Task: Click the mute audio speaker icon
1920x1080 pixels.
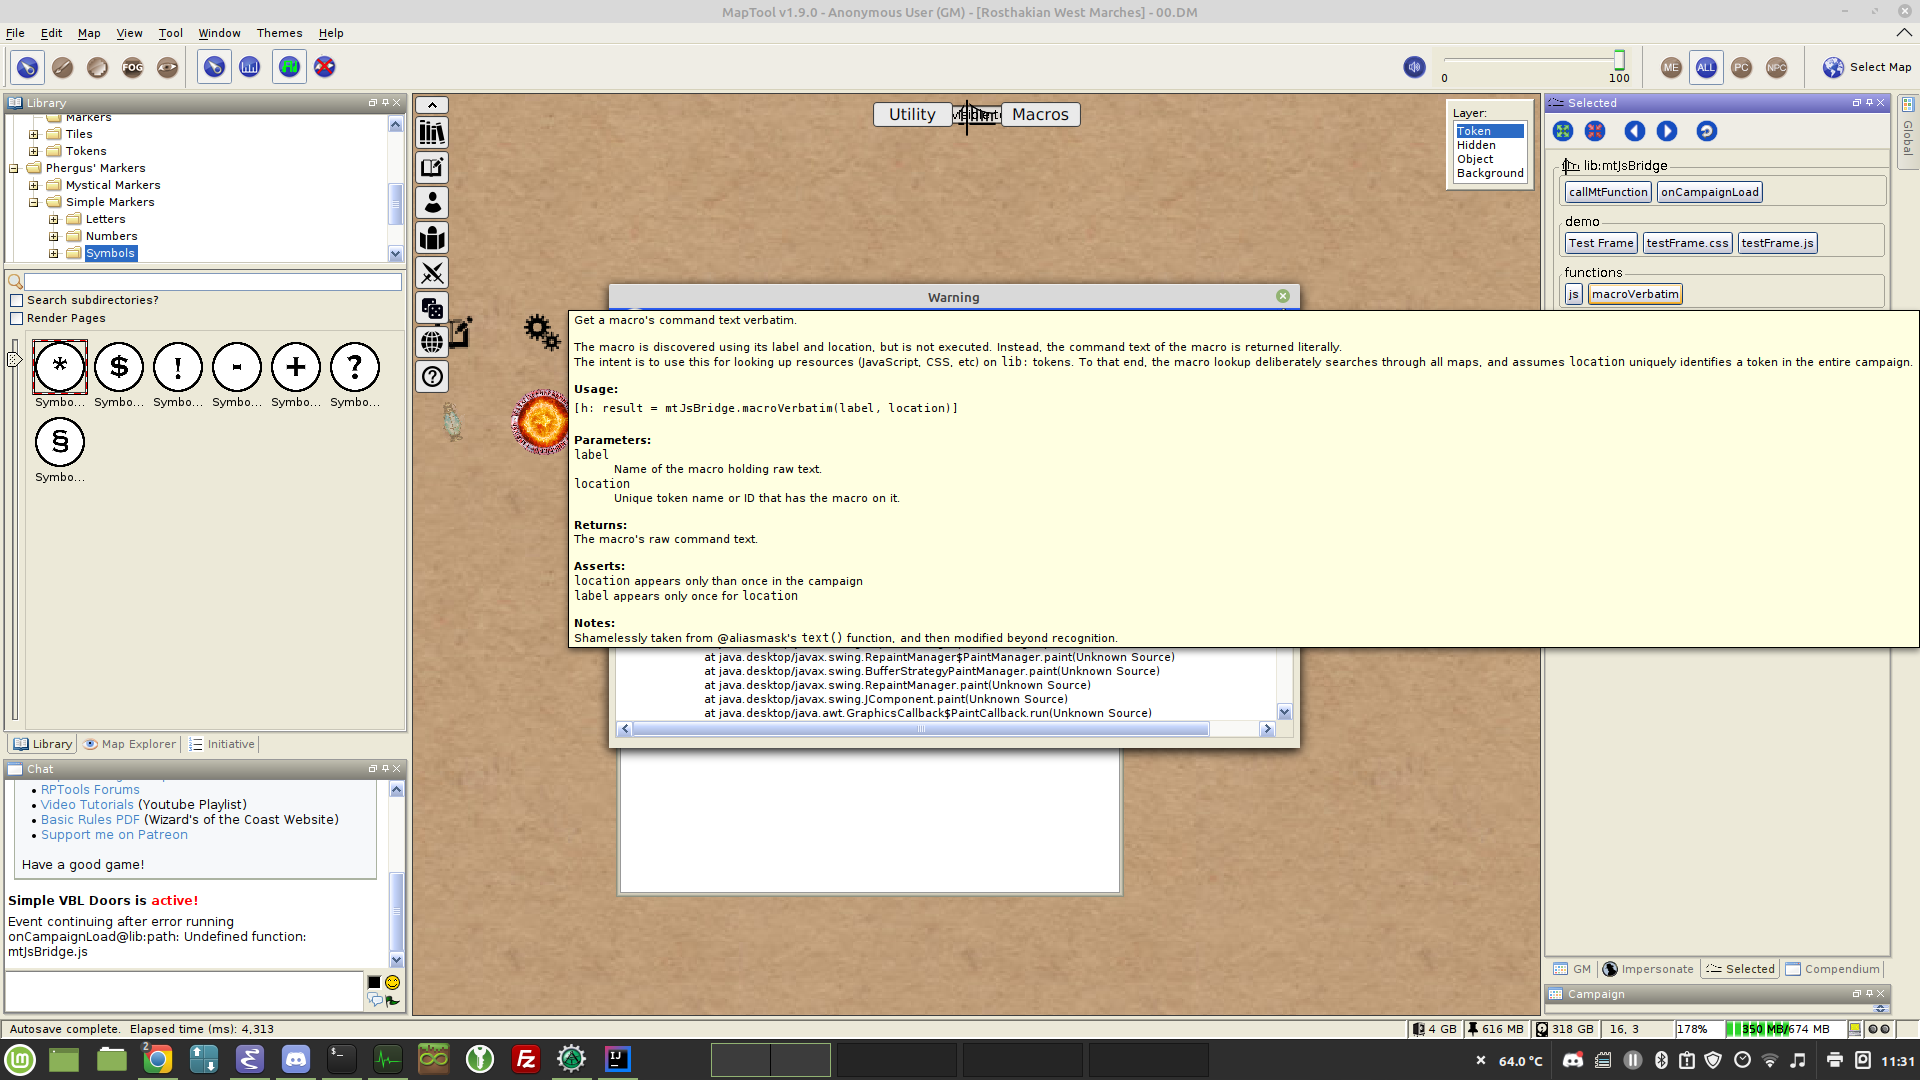Action: tap(1414, 67)
